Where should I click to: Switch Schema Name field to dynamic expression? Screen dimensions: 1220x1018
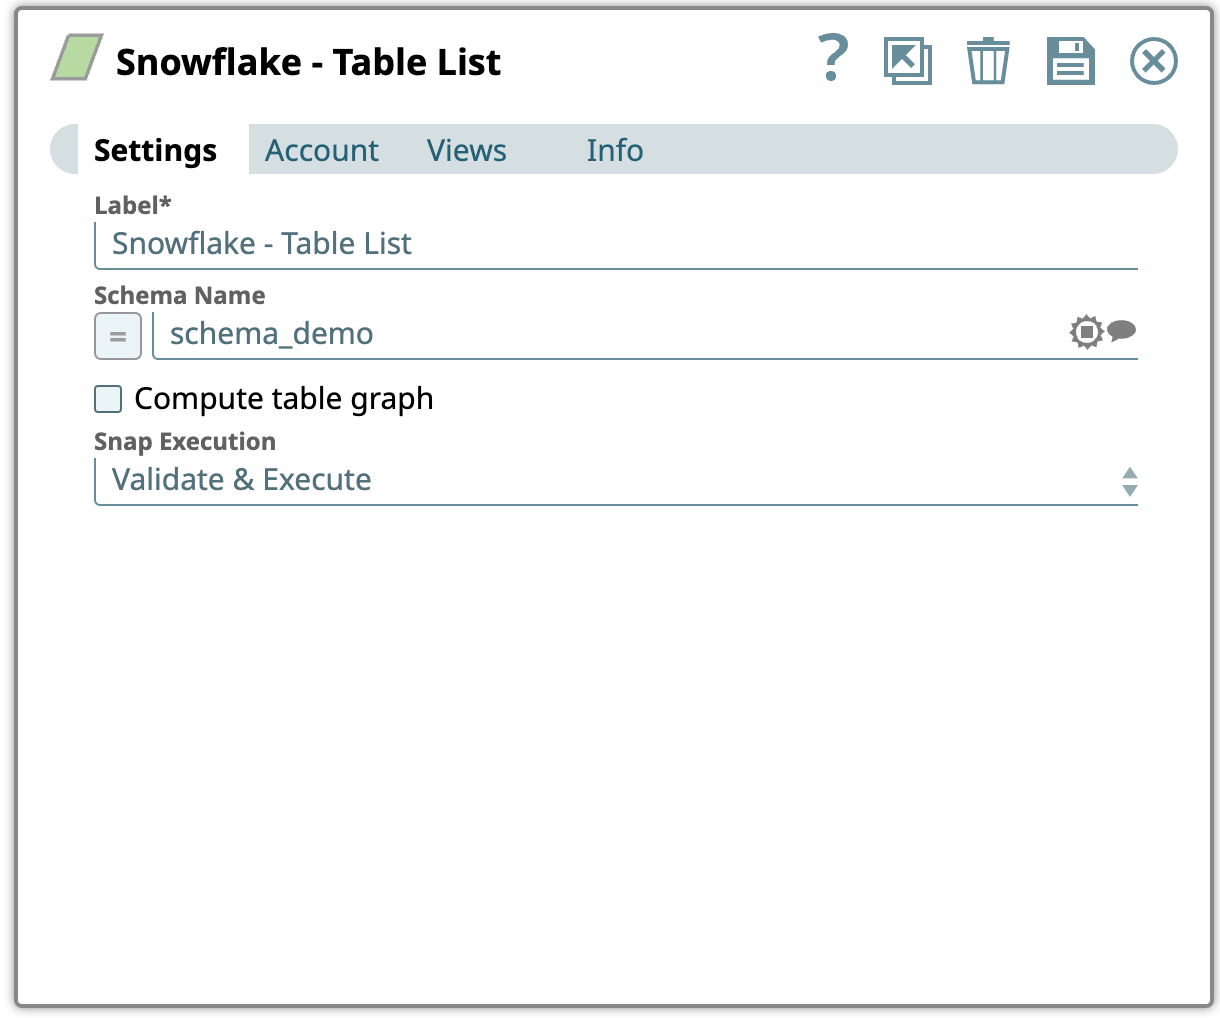117,335
